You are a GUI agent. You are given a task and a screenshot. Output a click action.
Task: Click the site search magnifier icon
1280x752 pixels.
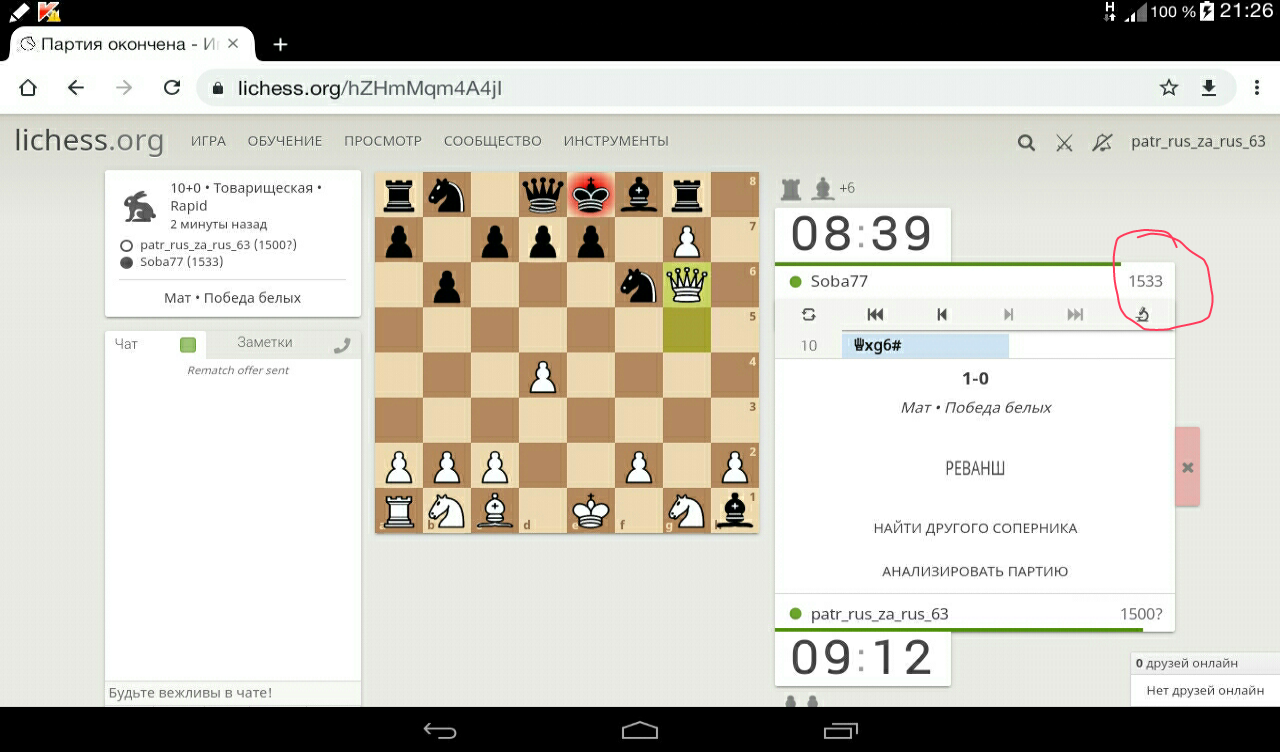(x=1026, y=142)
